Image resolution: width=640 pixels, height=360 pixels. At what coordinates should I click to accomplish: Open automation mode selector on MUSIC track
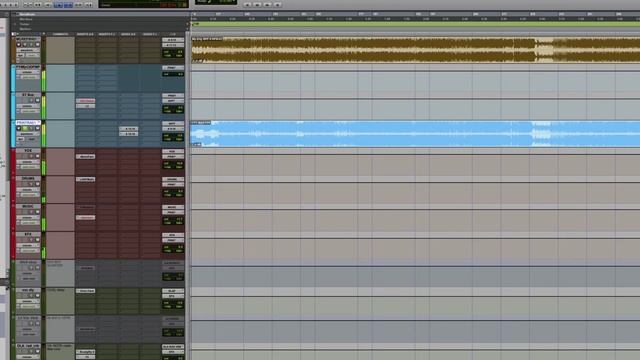(30, 223)
